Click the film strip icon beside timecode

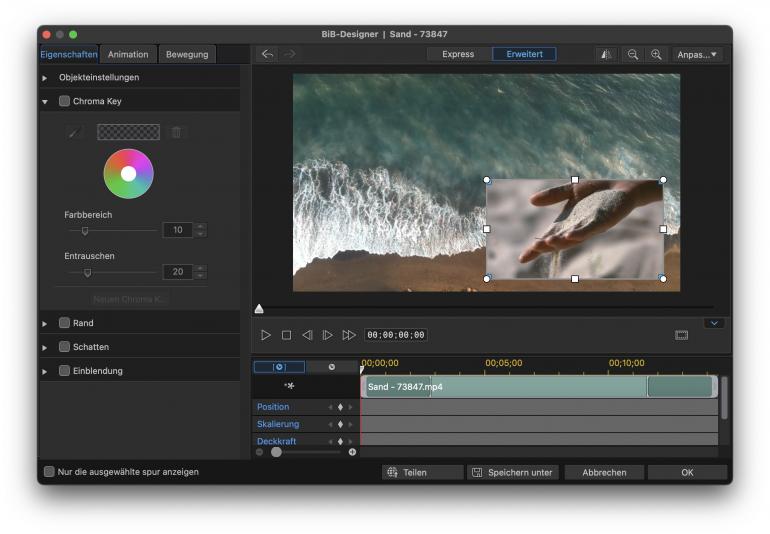pos(682,335)
